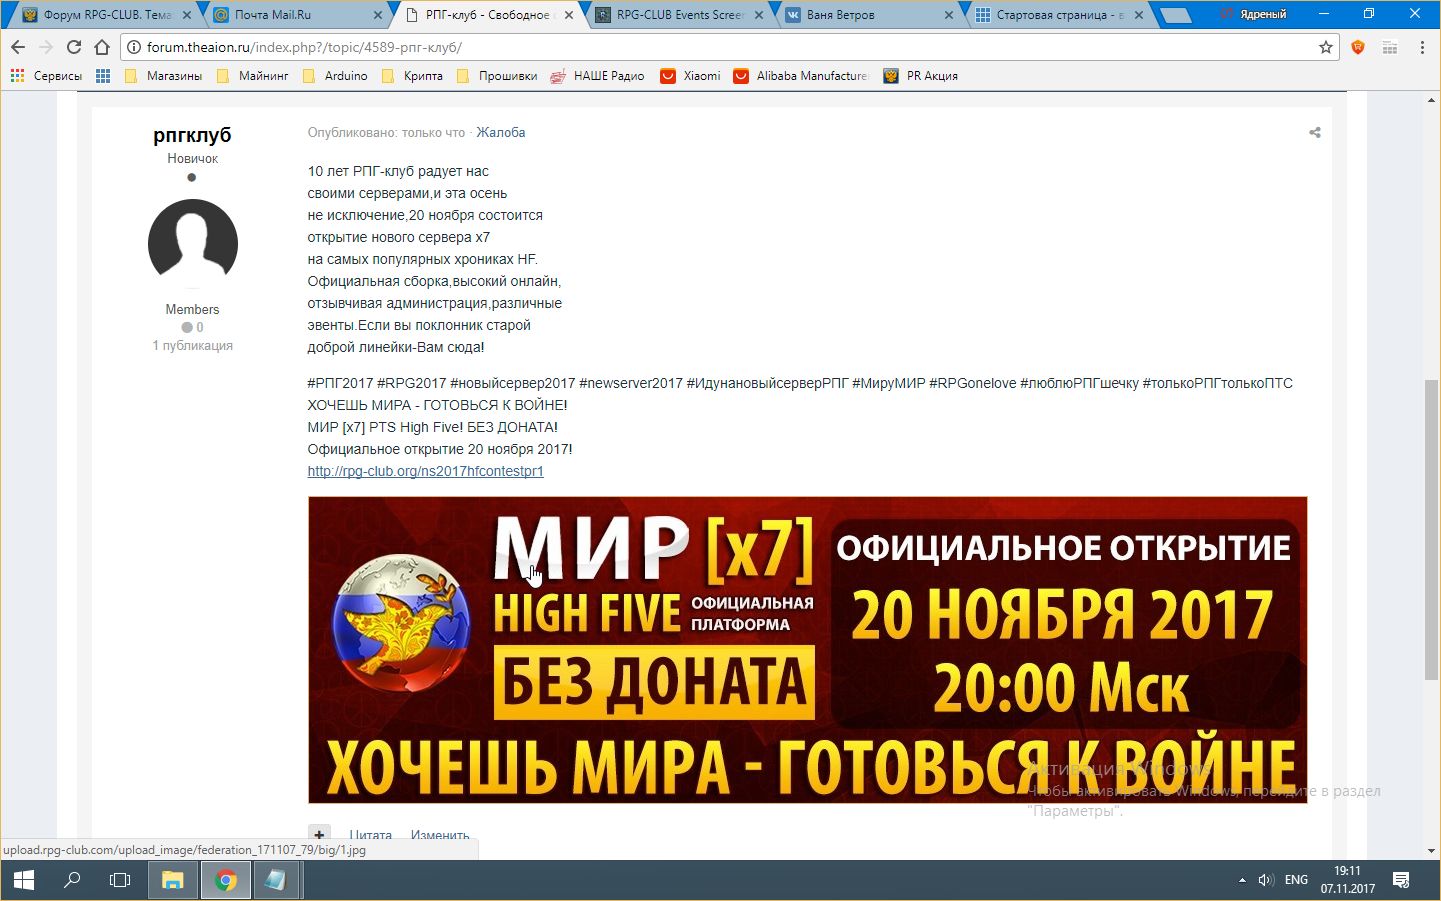Reload the current page

[x=73, y=47]
